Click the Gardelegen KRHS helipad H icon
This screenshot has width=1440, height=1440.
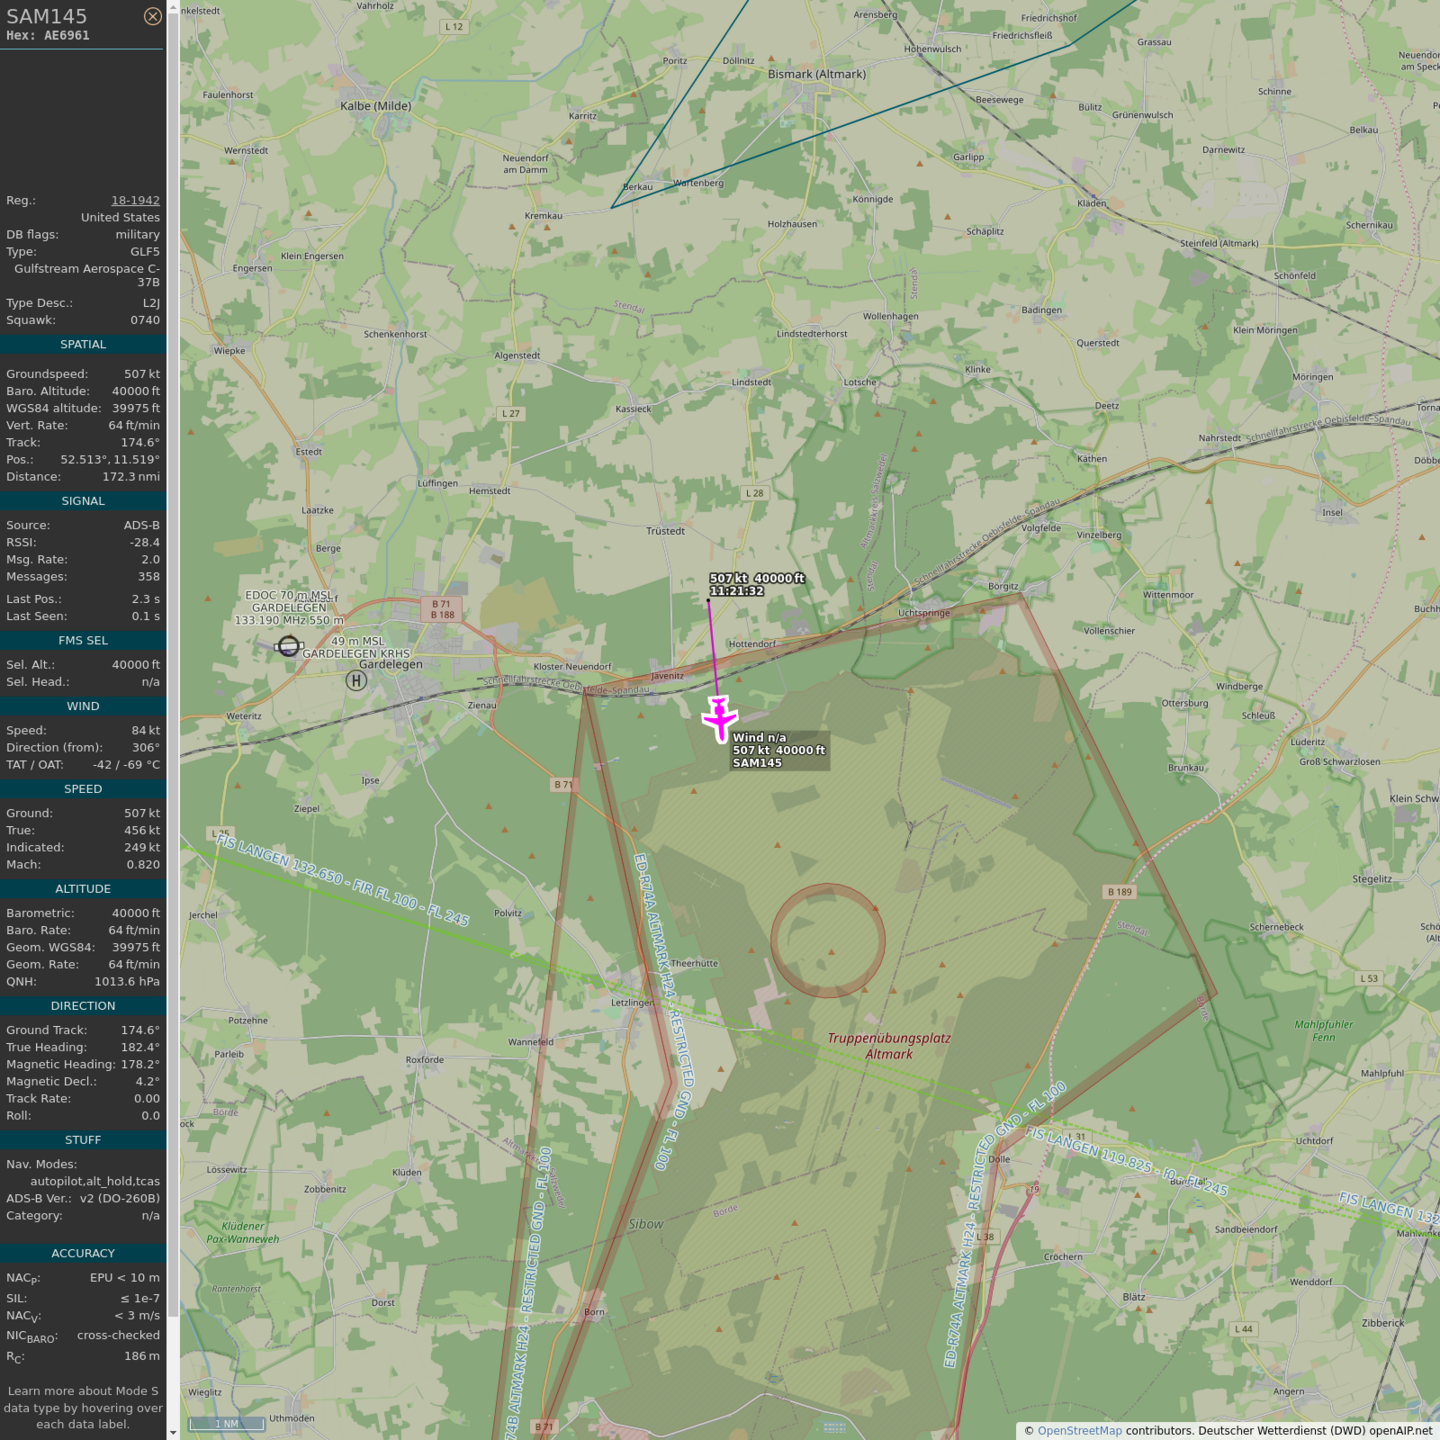click(x=356, y=681)
